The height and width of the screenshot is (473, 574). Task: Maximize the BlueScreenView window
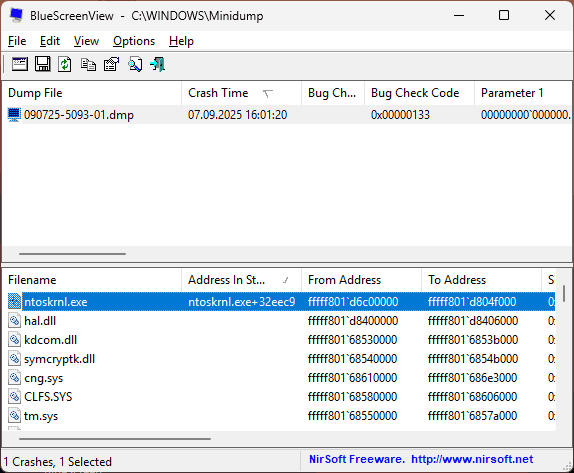point(504,15)
